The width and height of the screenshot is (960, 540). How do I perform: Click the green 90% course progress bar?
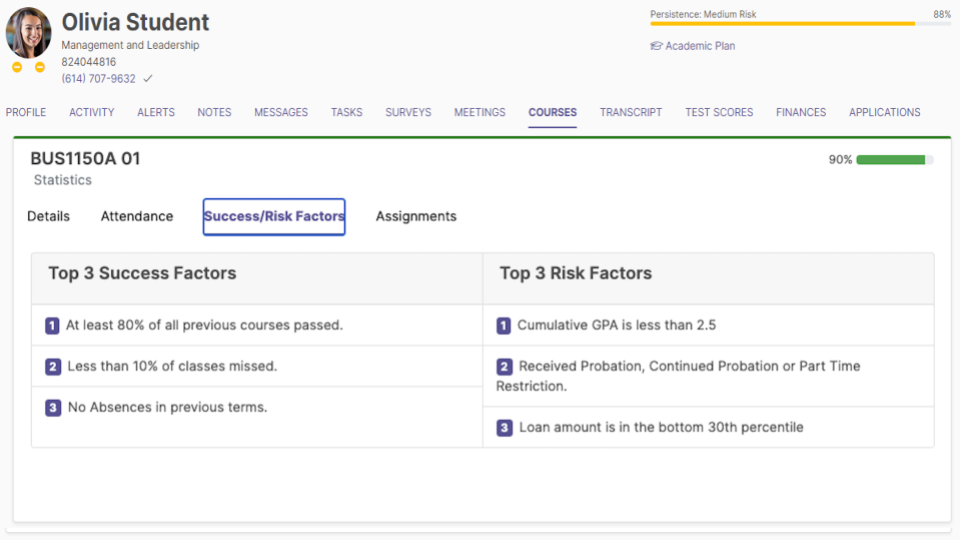pos(891,160)
